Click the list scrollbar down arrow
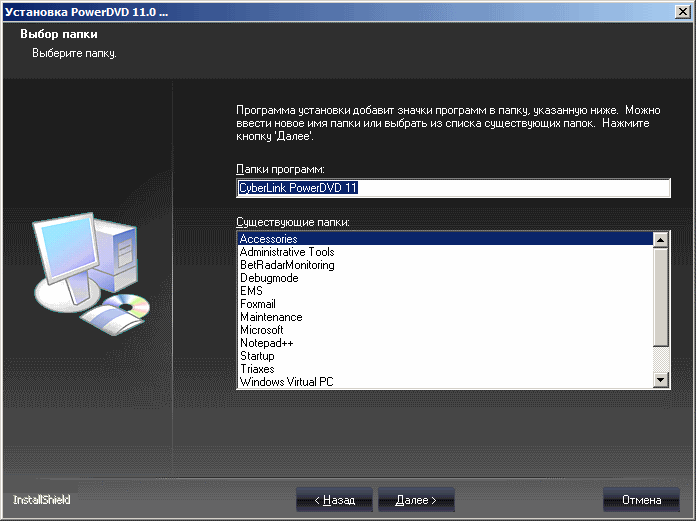Image resolution: width=696 pixels, height=521 pixels. 661,380
